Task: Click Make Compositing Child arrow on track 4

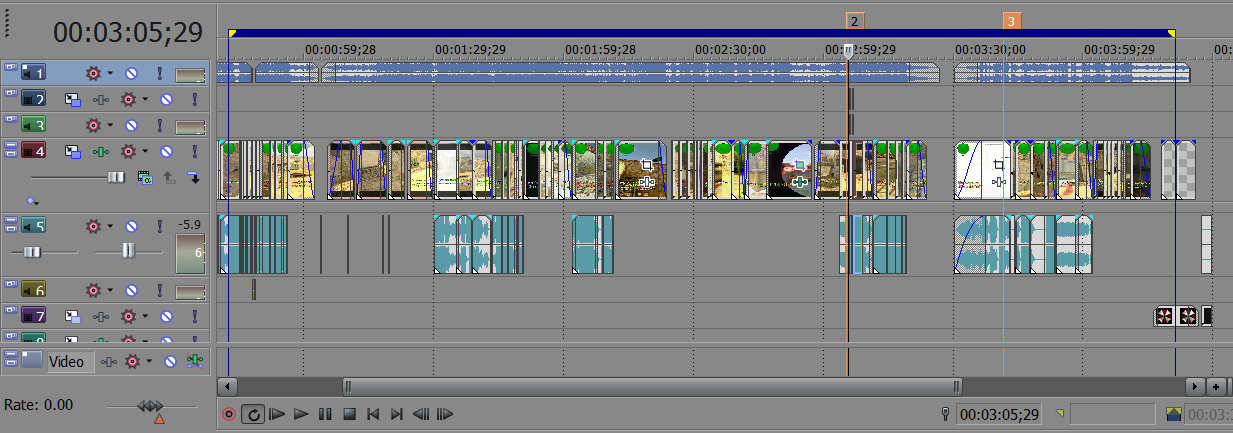Action: coord(194,178)
